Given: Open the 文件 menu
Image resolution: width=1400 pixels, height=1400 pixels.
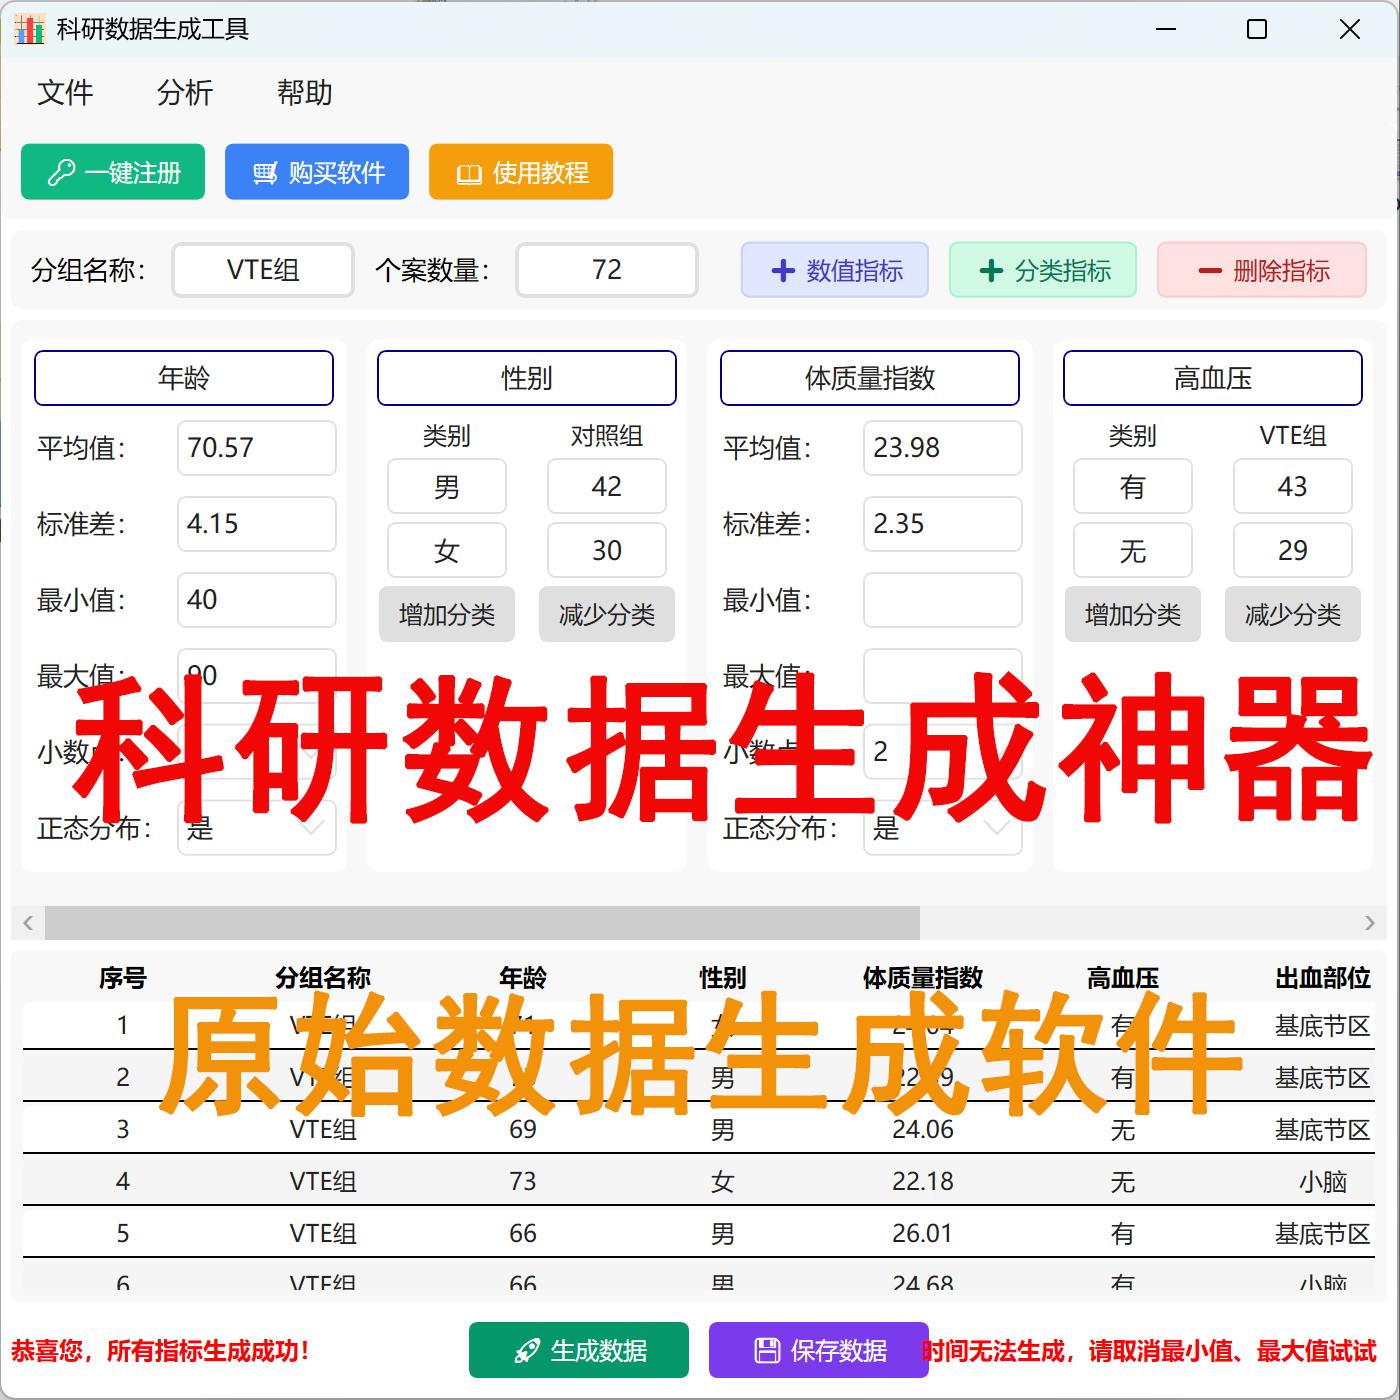Looking at the screenshot, I should (x=65, y=93).
